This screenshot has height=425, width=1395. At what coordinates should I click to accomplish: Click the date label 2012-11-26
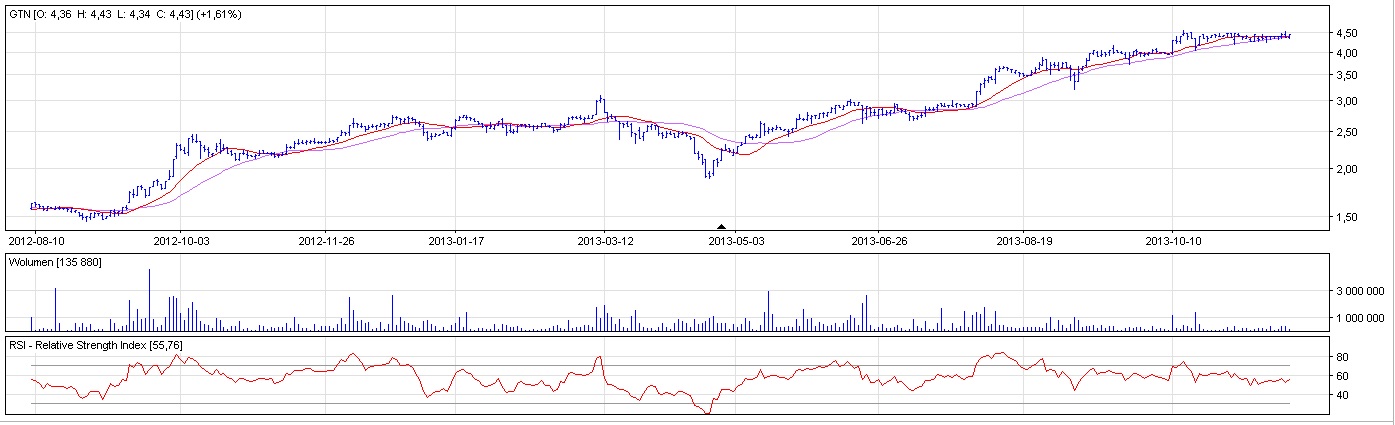[327, 241]
